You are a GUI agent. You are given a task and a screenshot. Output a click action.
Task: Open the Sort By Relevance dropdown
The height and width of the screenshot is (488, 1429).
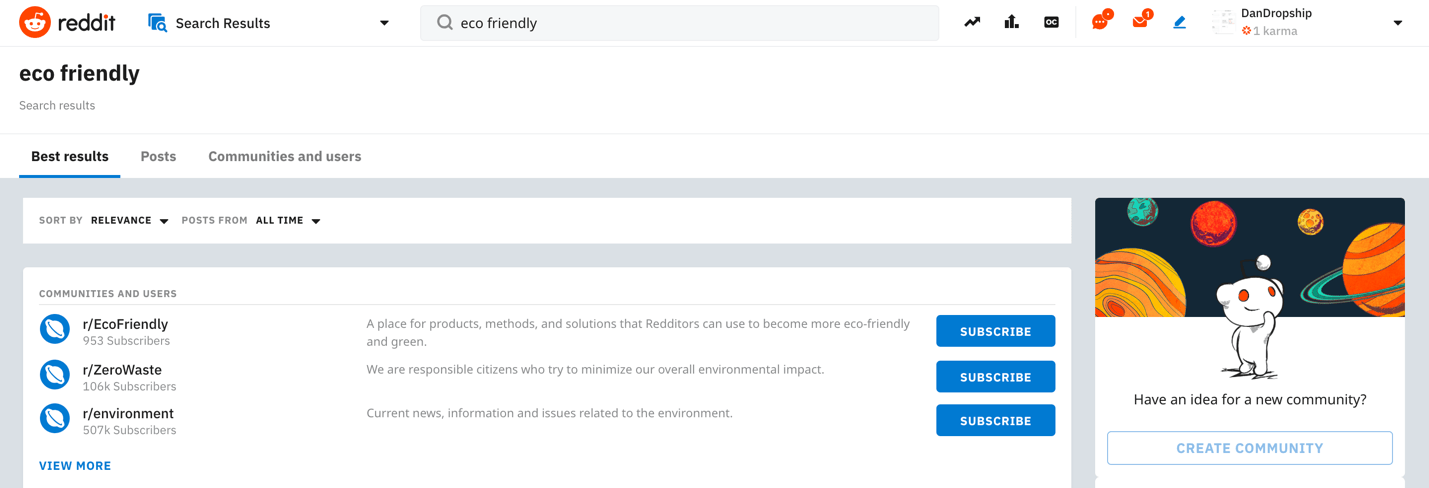coord(129,221)
